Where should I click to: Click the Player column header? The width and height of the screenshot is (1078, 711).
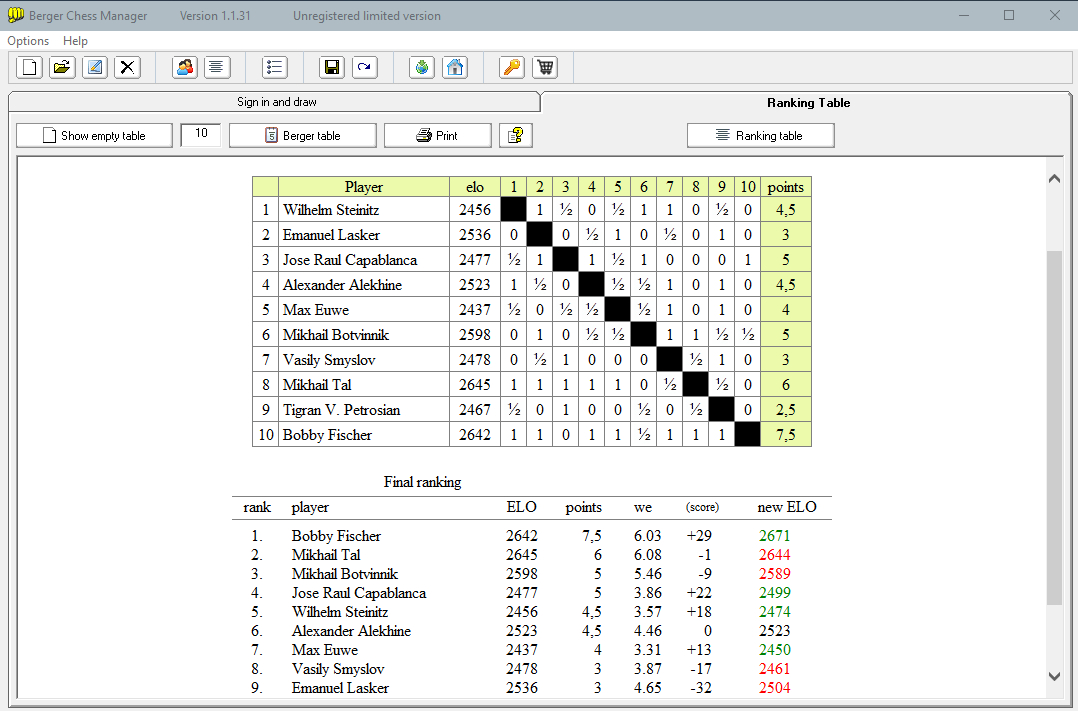[x=364, y=187]
